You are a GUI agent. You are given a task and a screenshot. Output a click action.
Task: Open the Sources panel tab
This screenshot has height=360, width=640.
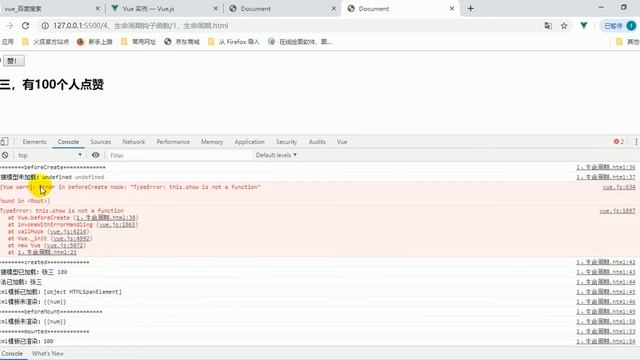point(100,142)
